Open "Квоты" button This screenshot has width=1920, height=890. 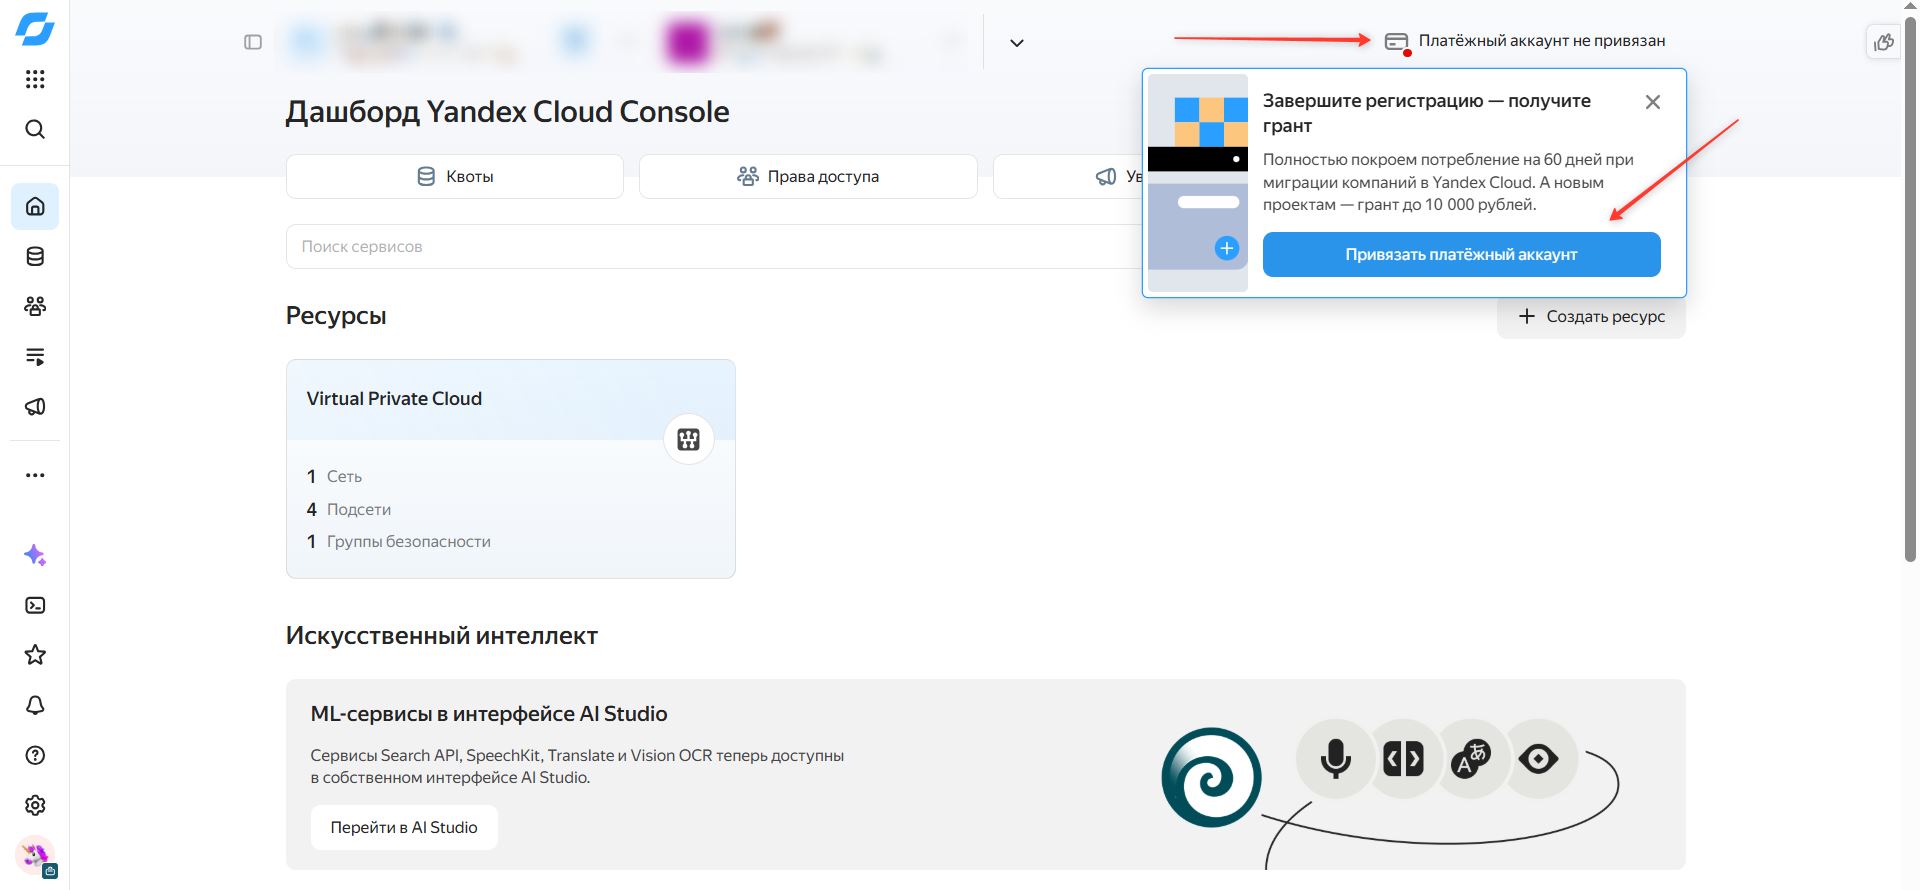tap(455, 177)
